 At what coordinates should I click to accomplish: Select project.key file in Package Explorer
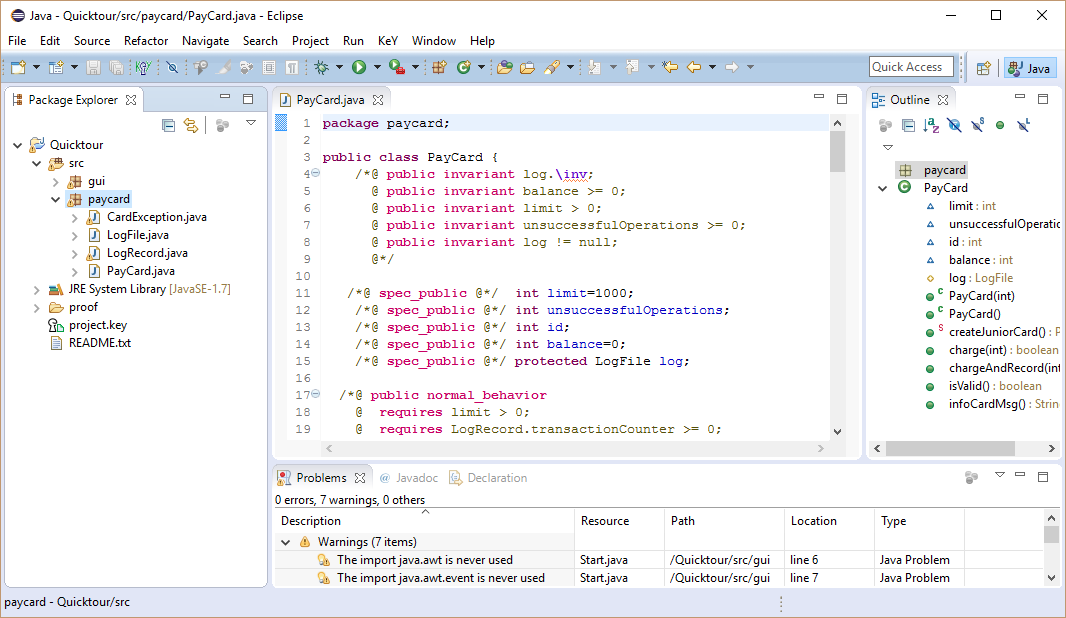pos(97,326)
